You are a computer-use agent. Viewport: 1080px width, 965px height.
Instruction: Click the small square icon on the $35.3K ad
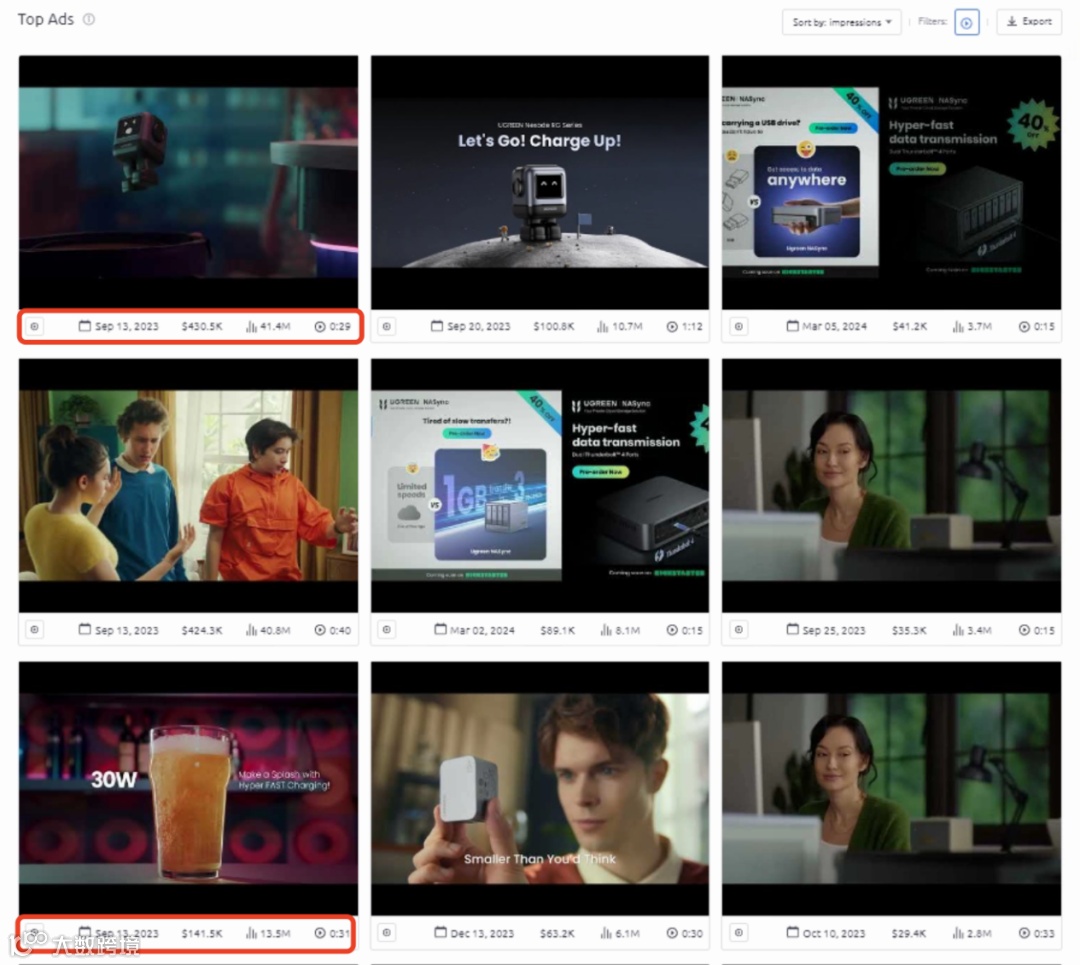(x=739, y=630)
